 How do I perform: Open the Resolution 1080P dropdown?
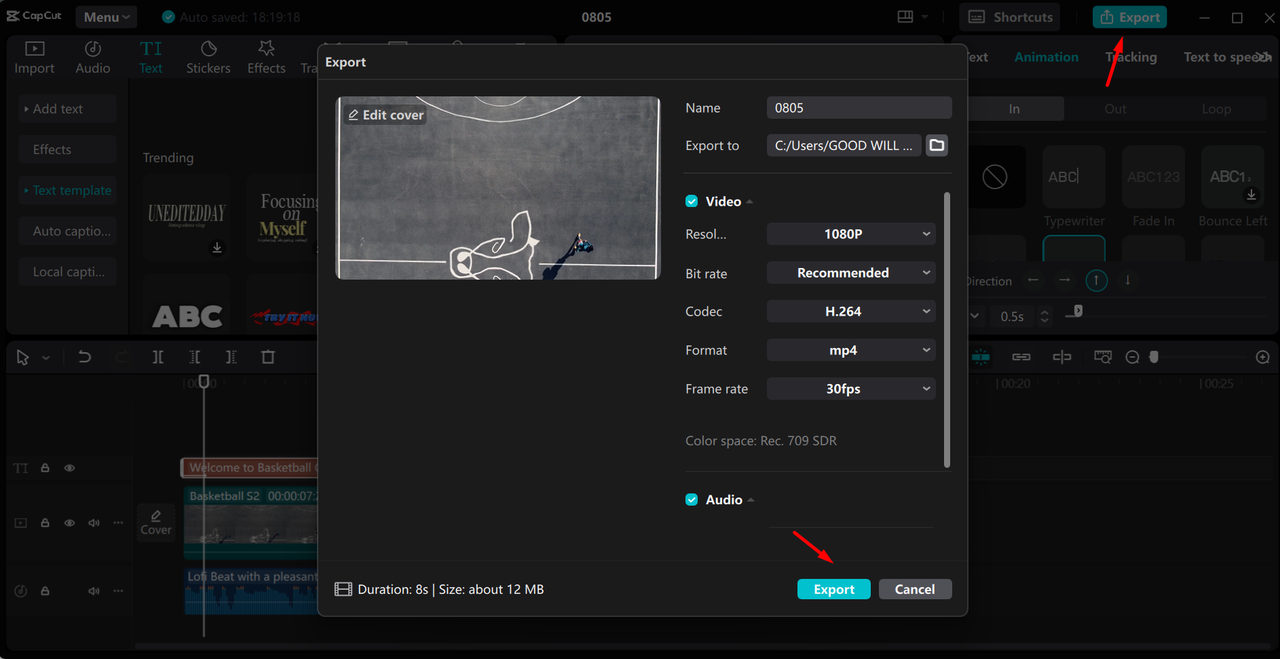(851, 234)
